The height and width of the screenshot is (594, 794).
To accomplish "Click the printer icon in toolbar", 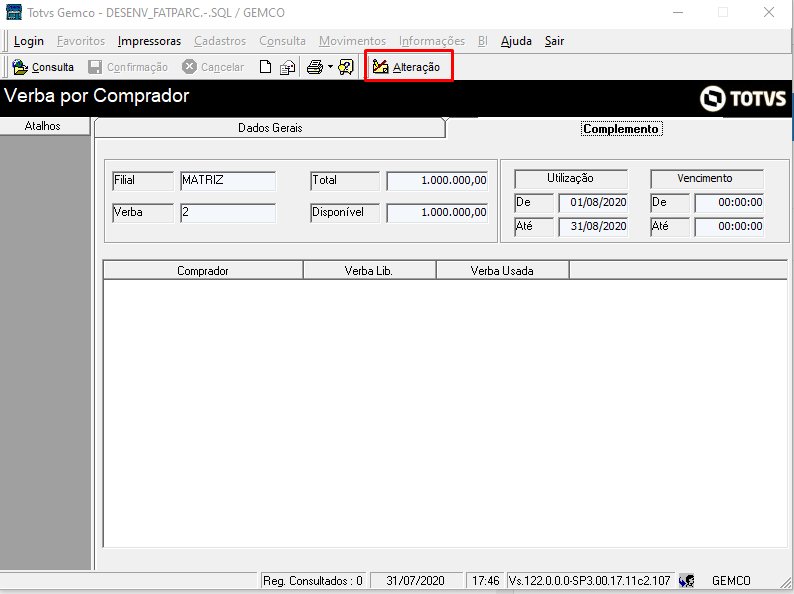I will pyautogui.click(x=315, y=67).
